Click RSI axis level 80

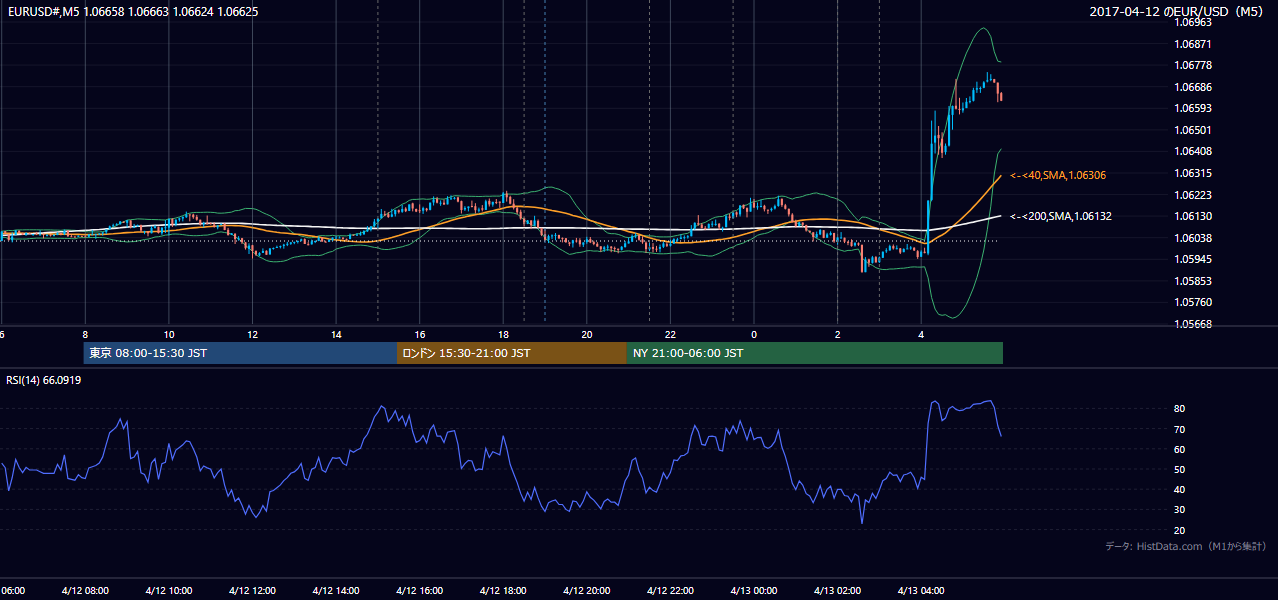click(x=1179, y=409)
